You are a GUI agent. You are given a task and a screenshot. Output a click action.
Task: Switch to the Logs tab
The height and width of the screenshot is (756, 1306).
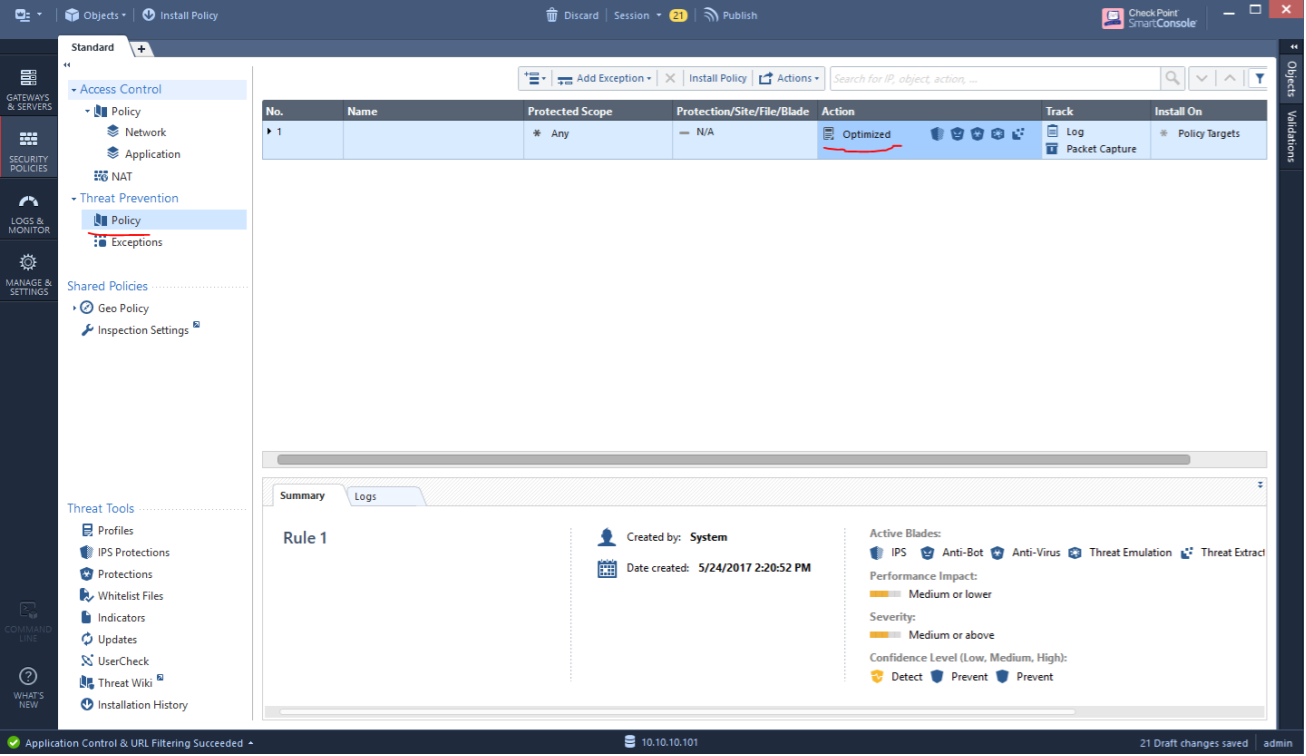pos(366,496)
